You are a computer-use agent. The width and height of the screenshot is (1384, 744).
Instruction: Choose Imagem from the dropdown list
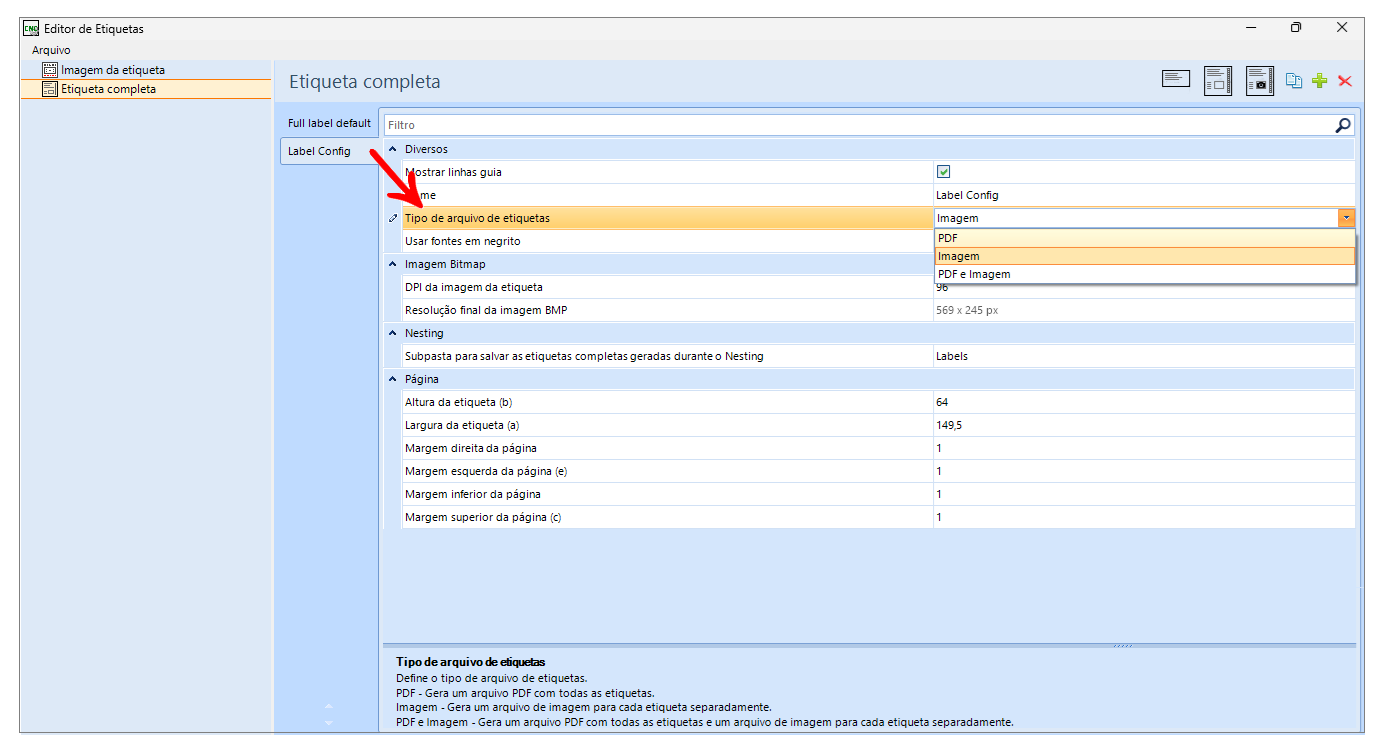click(x=1145, y=256)
